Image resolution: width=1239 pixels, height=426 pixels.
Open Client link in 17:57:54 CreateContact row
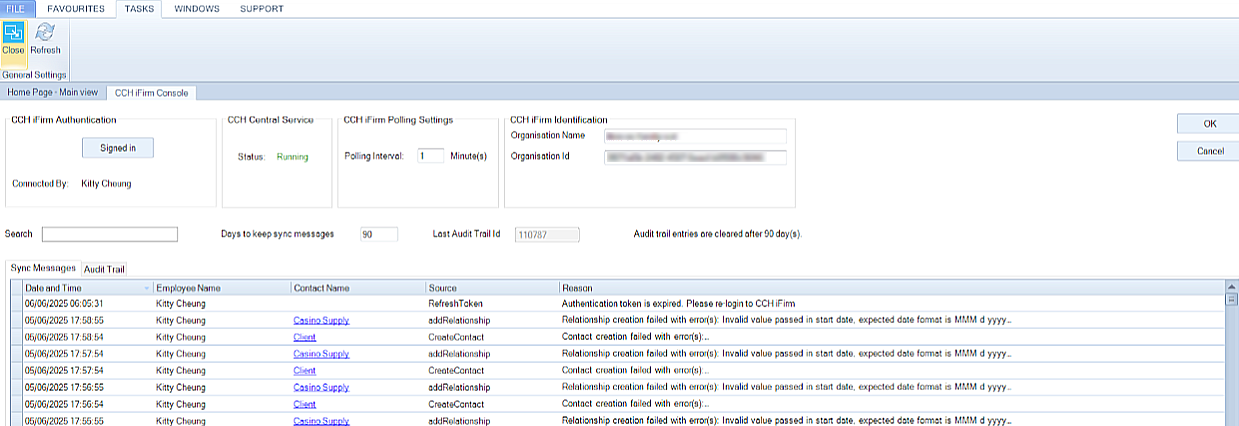pos(304,371)
